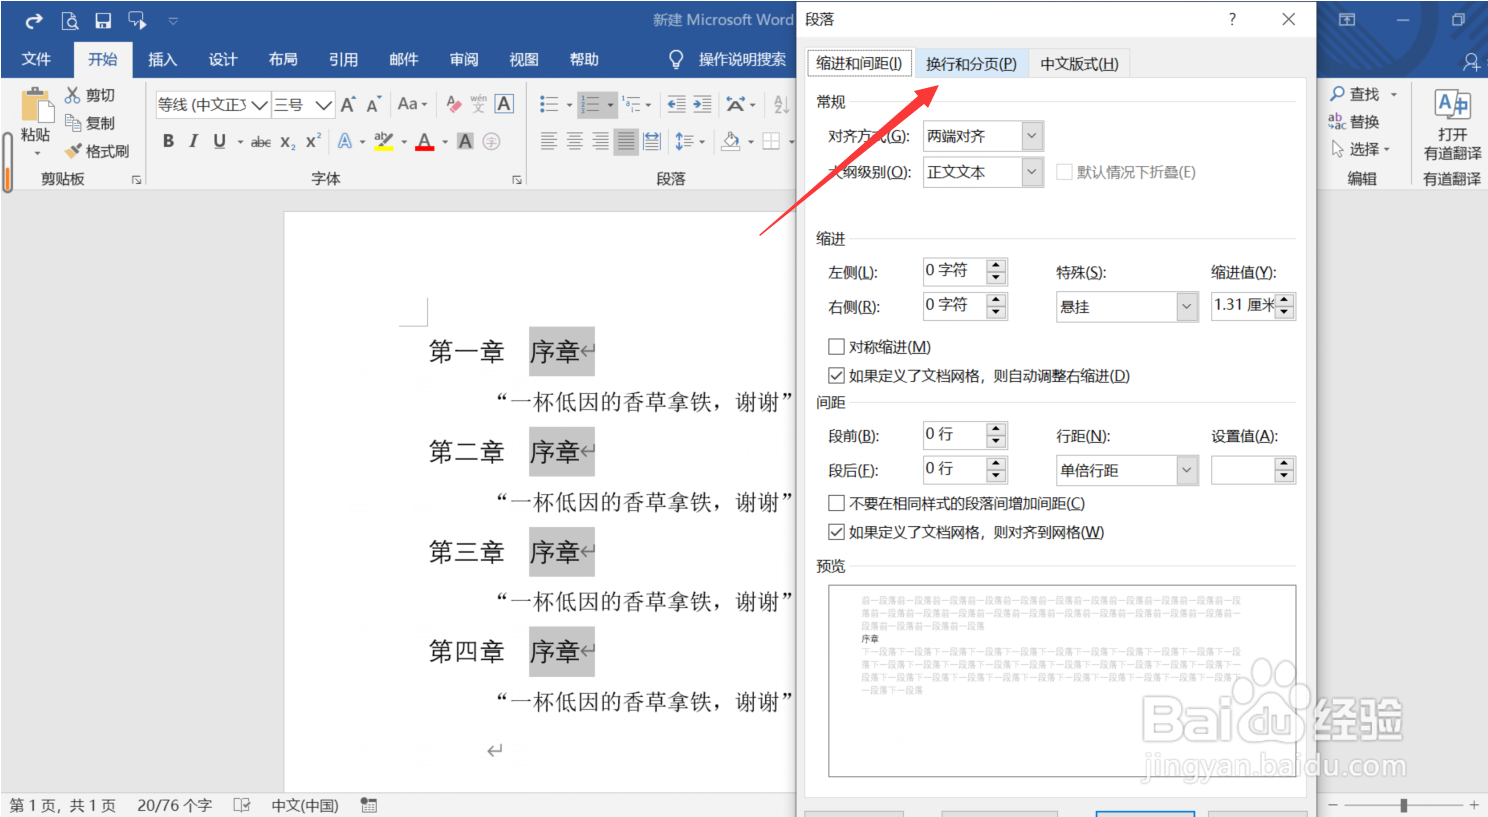Apply character shading icon

pyautogui.click(x=465, y=141)
